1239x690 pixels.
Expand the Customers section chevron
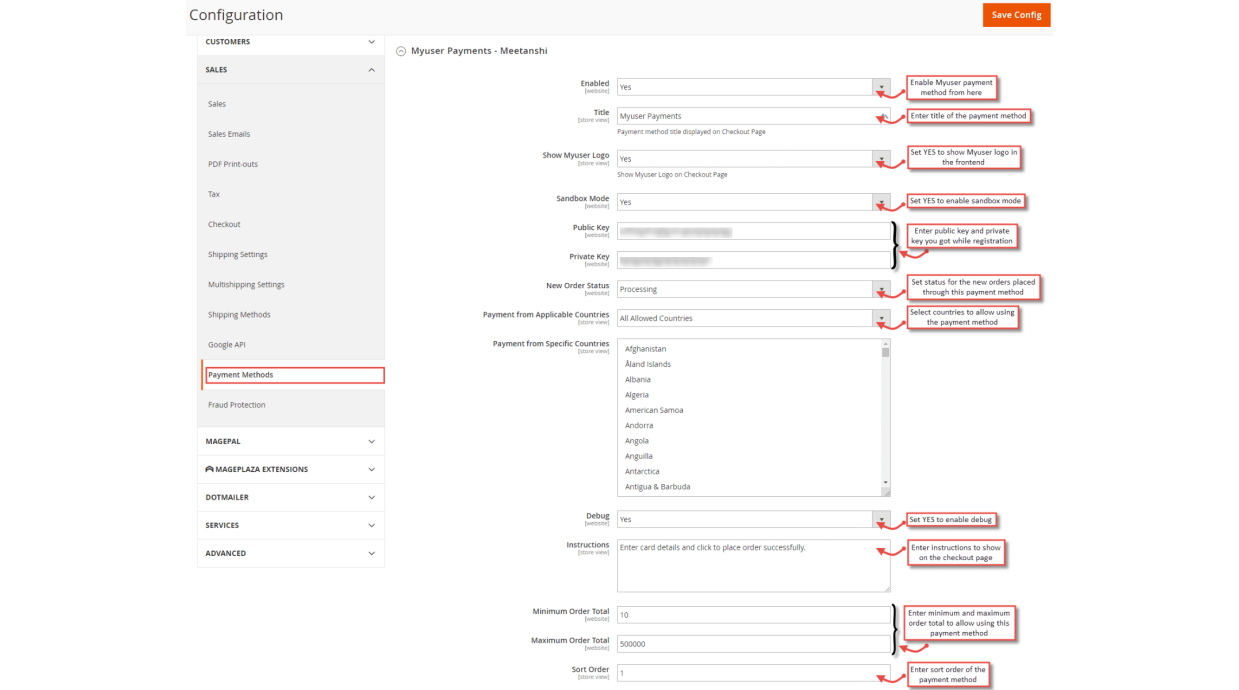click(371, 42)
